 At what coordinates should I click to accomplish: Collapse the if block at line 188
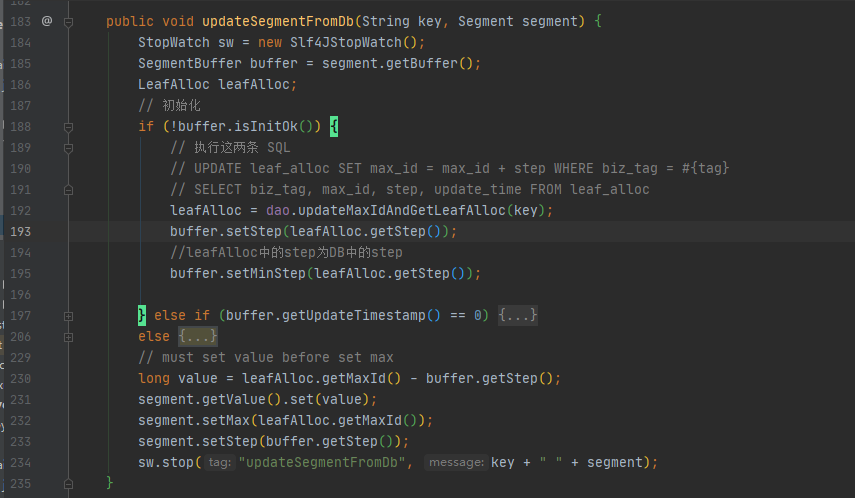[x=68, y=127]
